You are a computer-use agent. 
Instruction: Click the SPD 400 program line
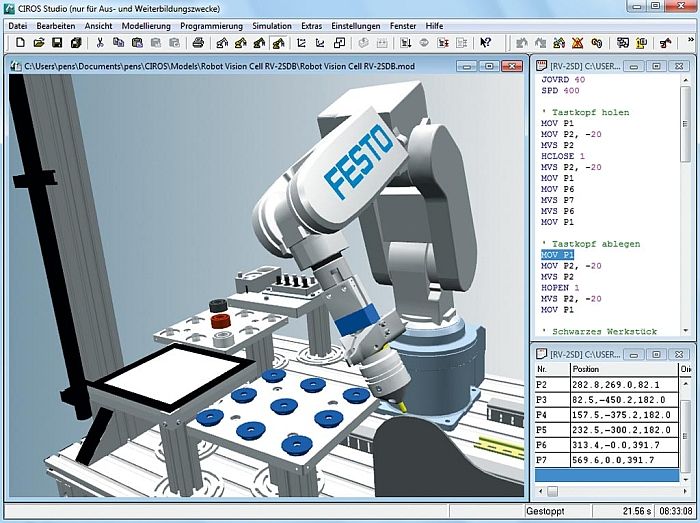(x=560, y=91)
